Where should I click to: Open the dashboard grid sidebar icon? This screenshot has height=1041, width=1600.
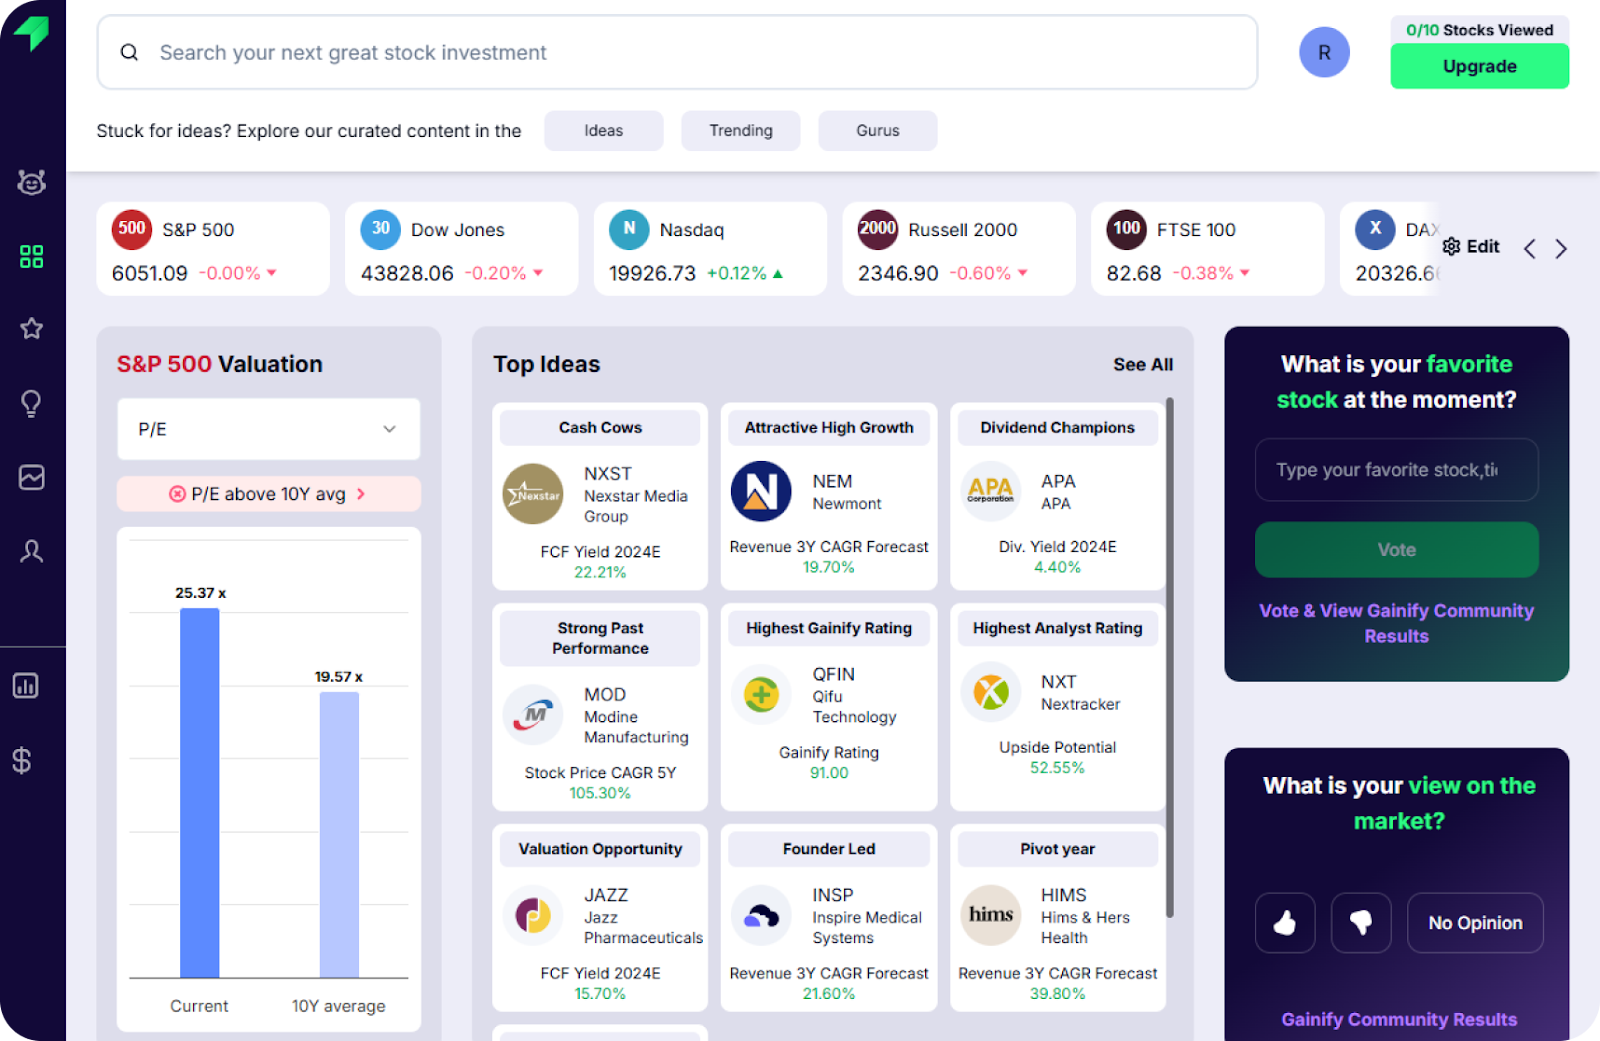coord(32,257)
